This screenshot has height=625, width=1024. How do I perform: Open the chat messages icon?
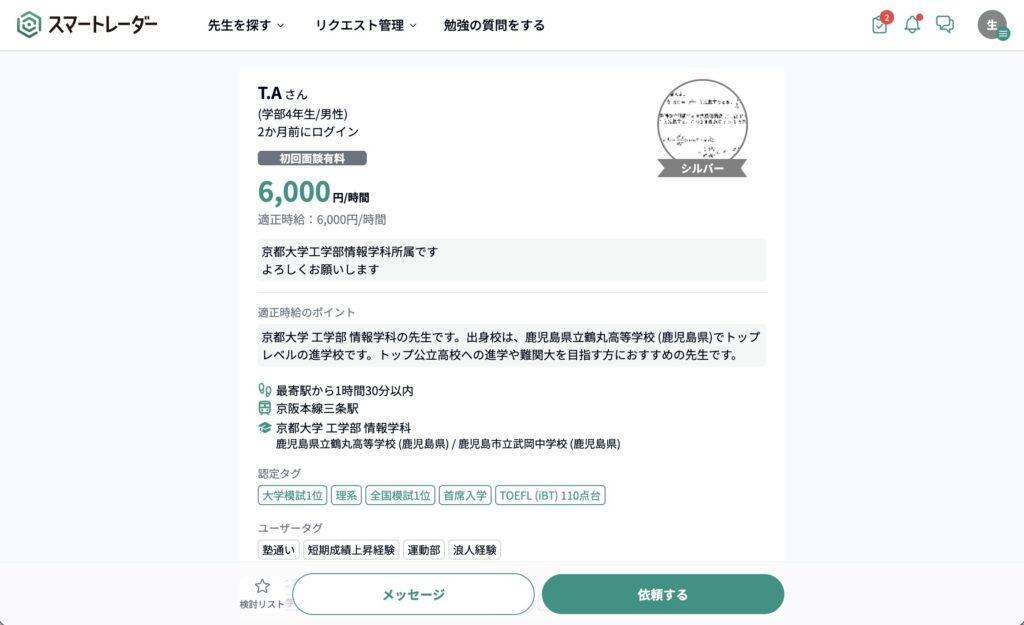click(945, 25)
